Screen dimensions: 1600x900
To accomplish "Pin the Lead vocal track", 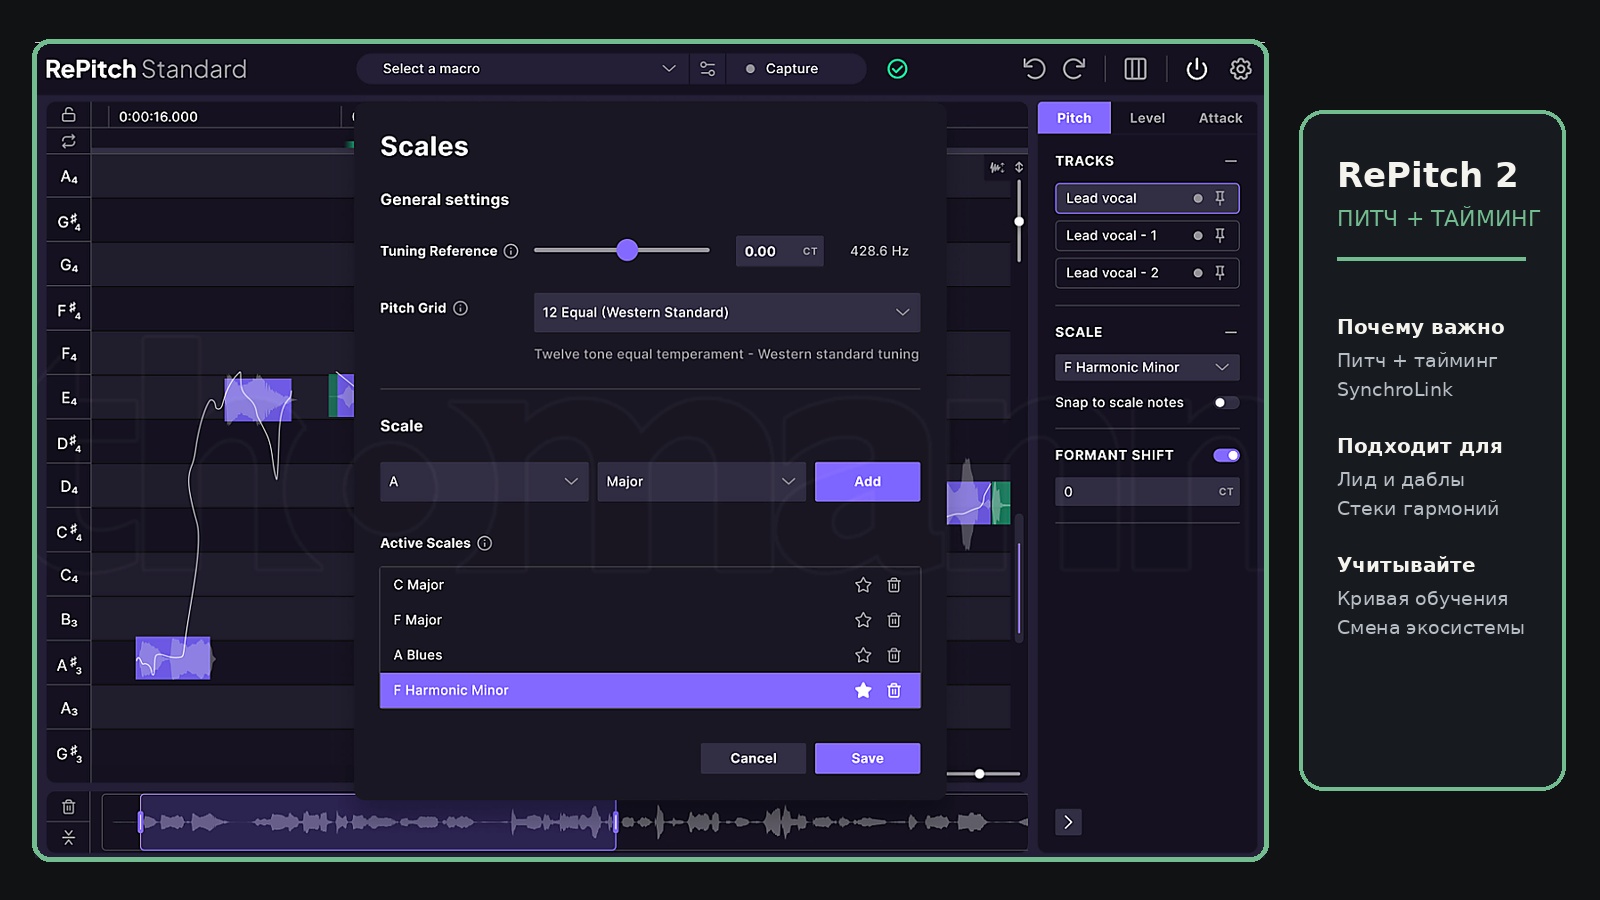I will point(1220,198).
